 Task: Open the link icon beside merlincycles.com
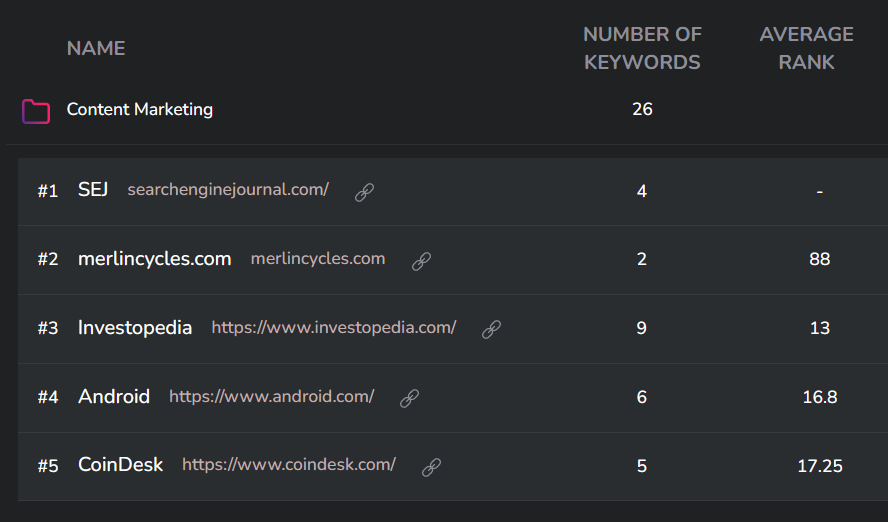click(x=421, y=261)
